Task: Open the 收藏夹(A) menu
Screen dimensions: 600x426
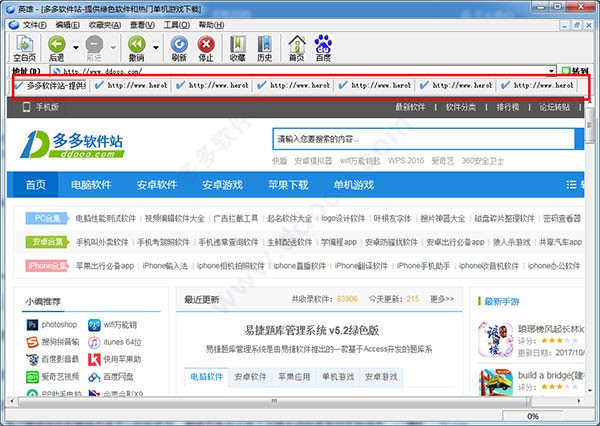Action: coord(105,25)
